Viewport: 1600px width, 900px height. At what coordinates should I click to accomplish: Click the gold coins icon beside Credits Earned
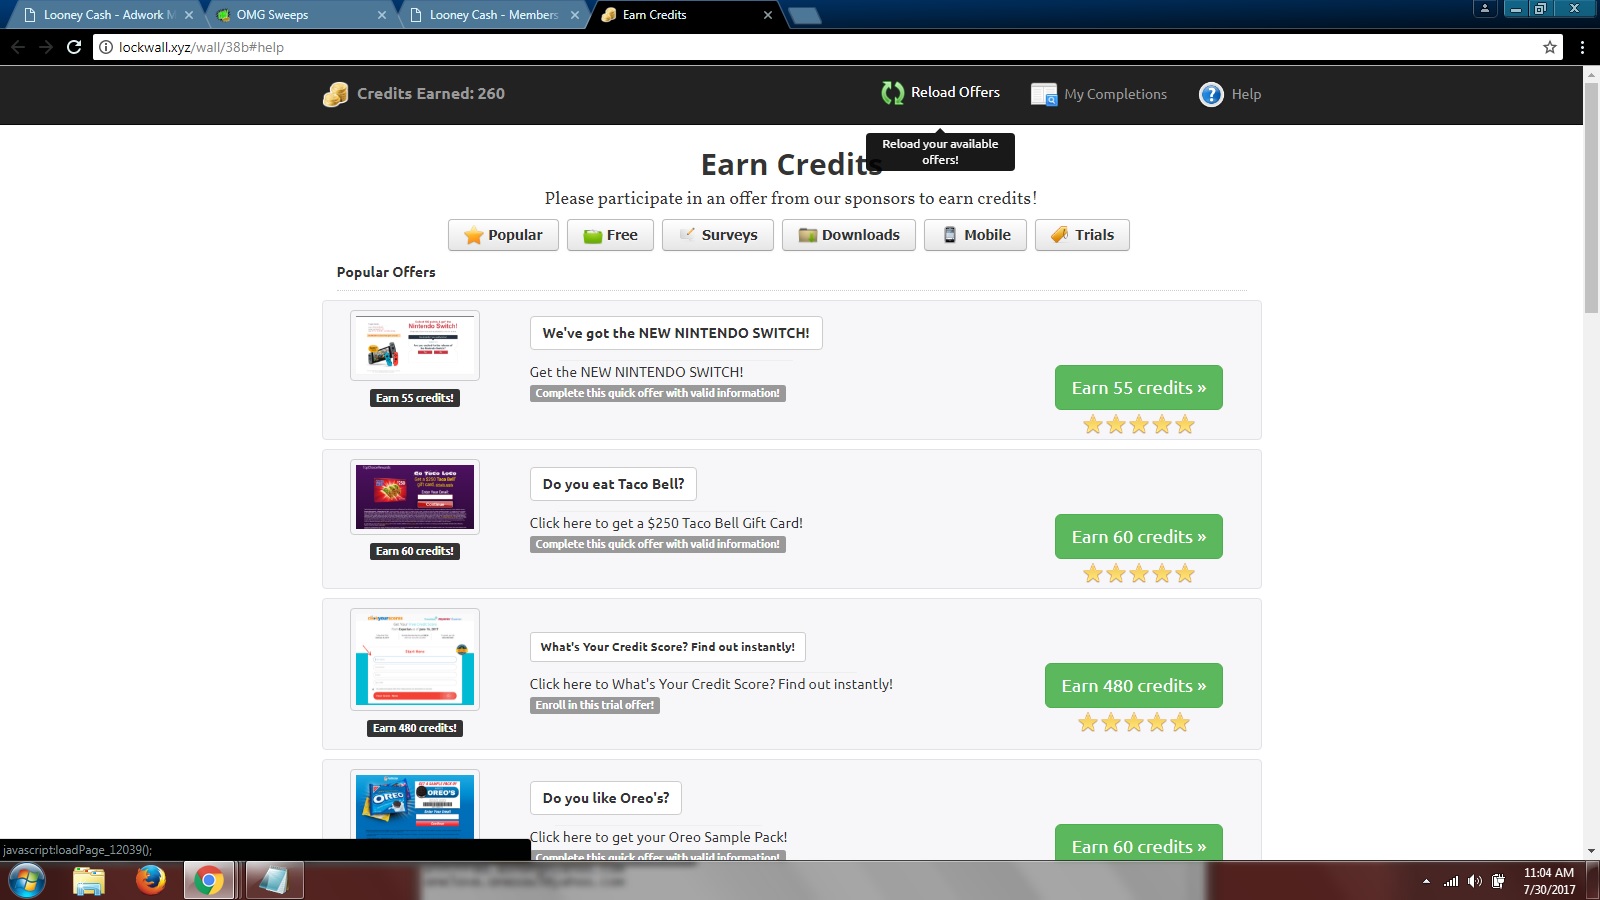pyautogui.click(x=335, y=94)
